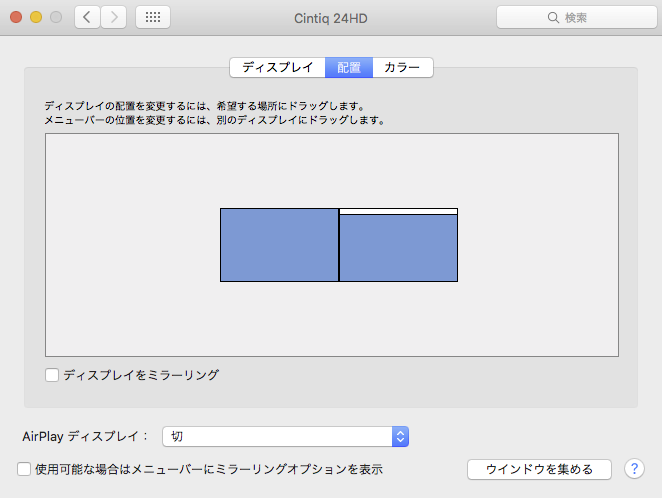Click the Cintiq 24HD window title

331,17
